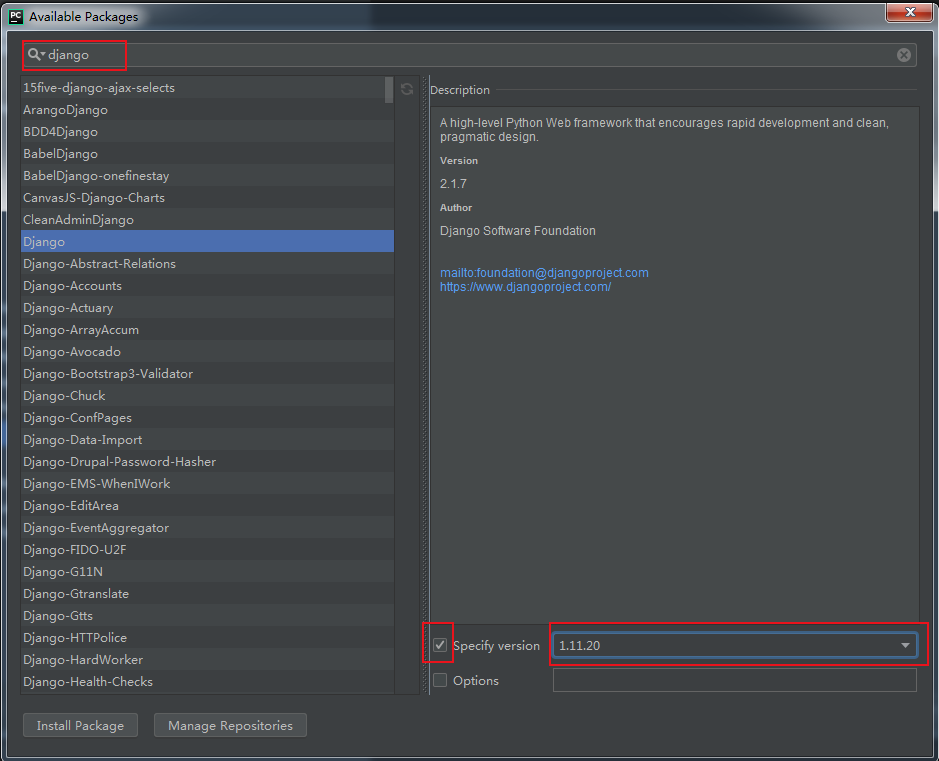The height and width of the screenshot is (761, 939).
Task: Select the Django package entry
Action: [207, 241]
